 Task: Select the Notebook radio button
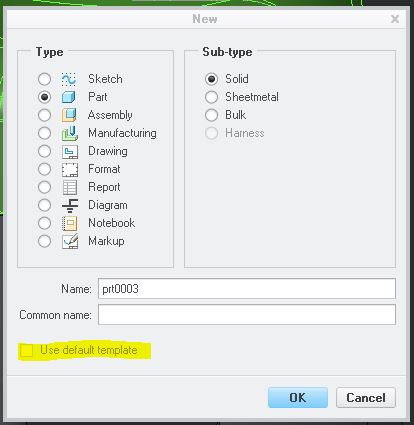point(44,223)
